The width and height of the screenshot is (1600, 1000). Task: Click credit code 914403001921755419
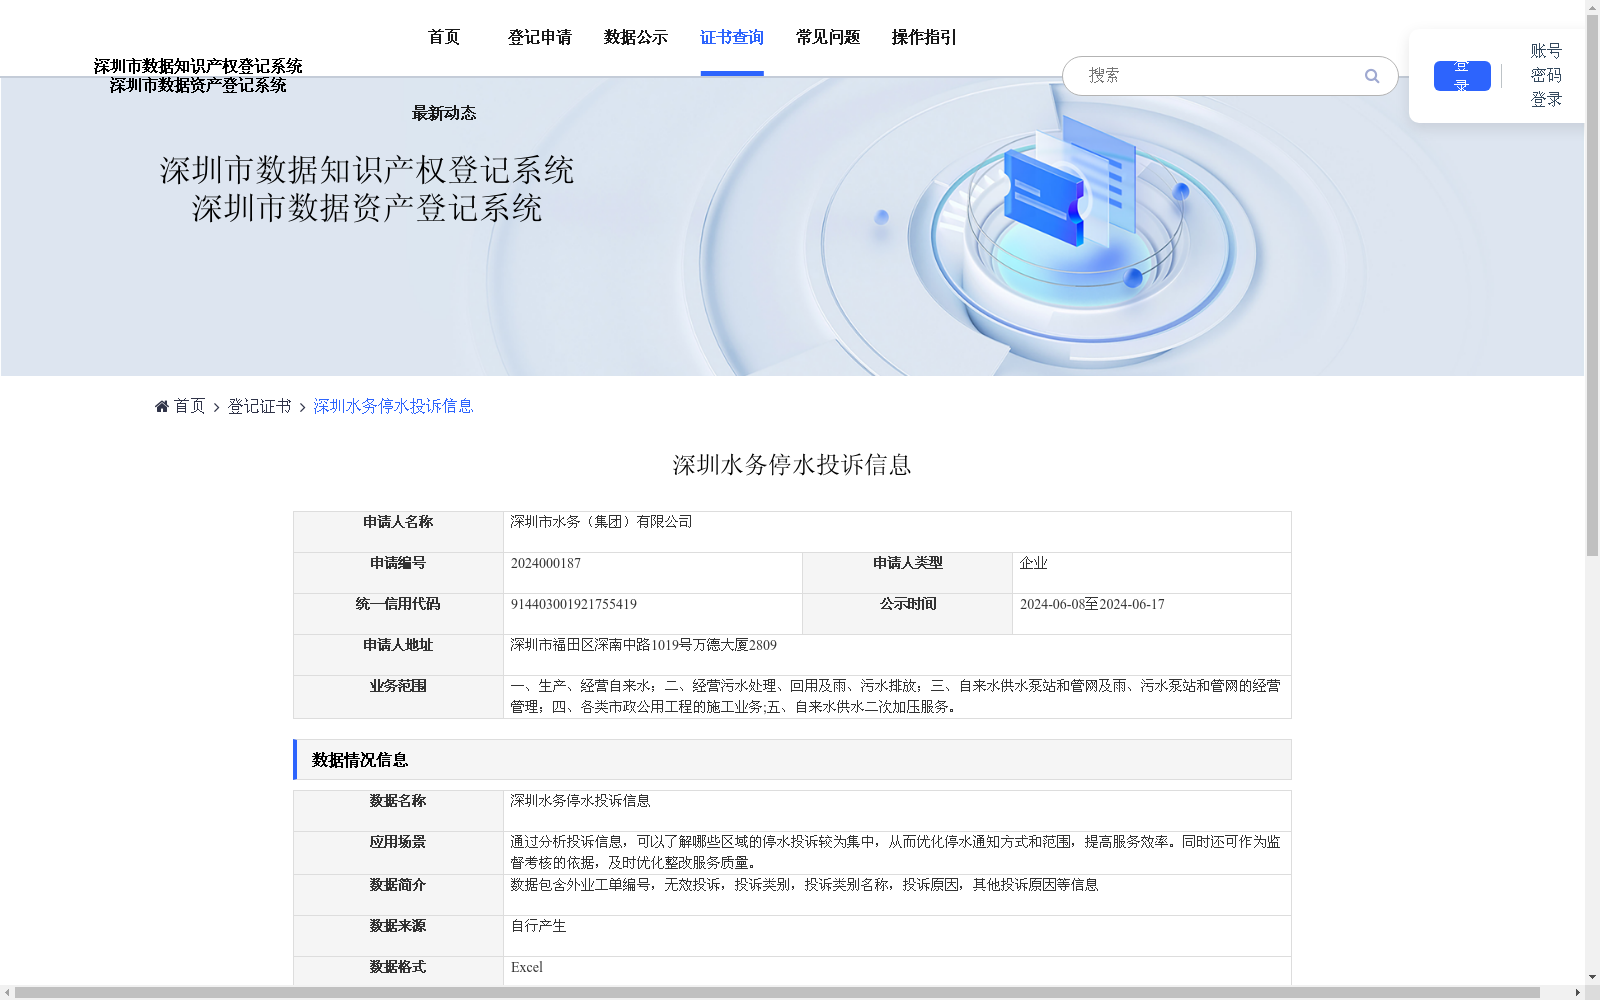(x=574, y=604)
